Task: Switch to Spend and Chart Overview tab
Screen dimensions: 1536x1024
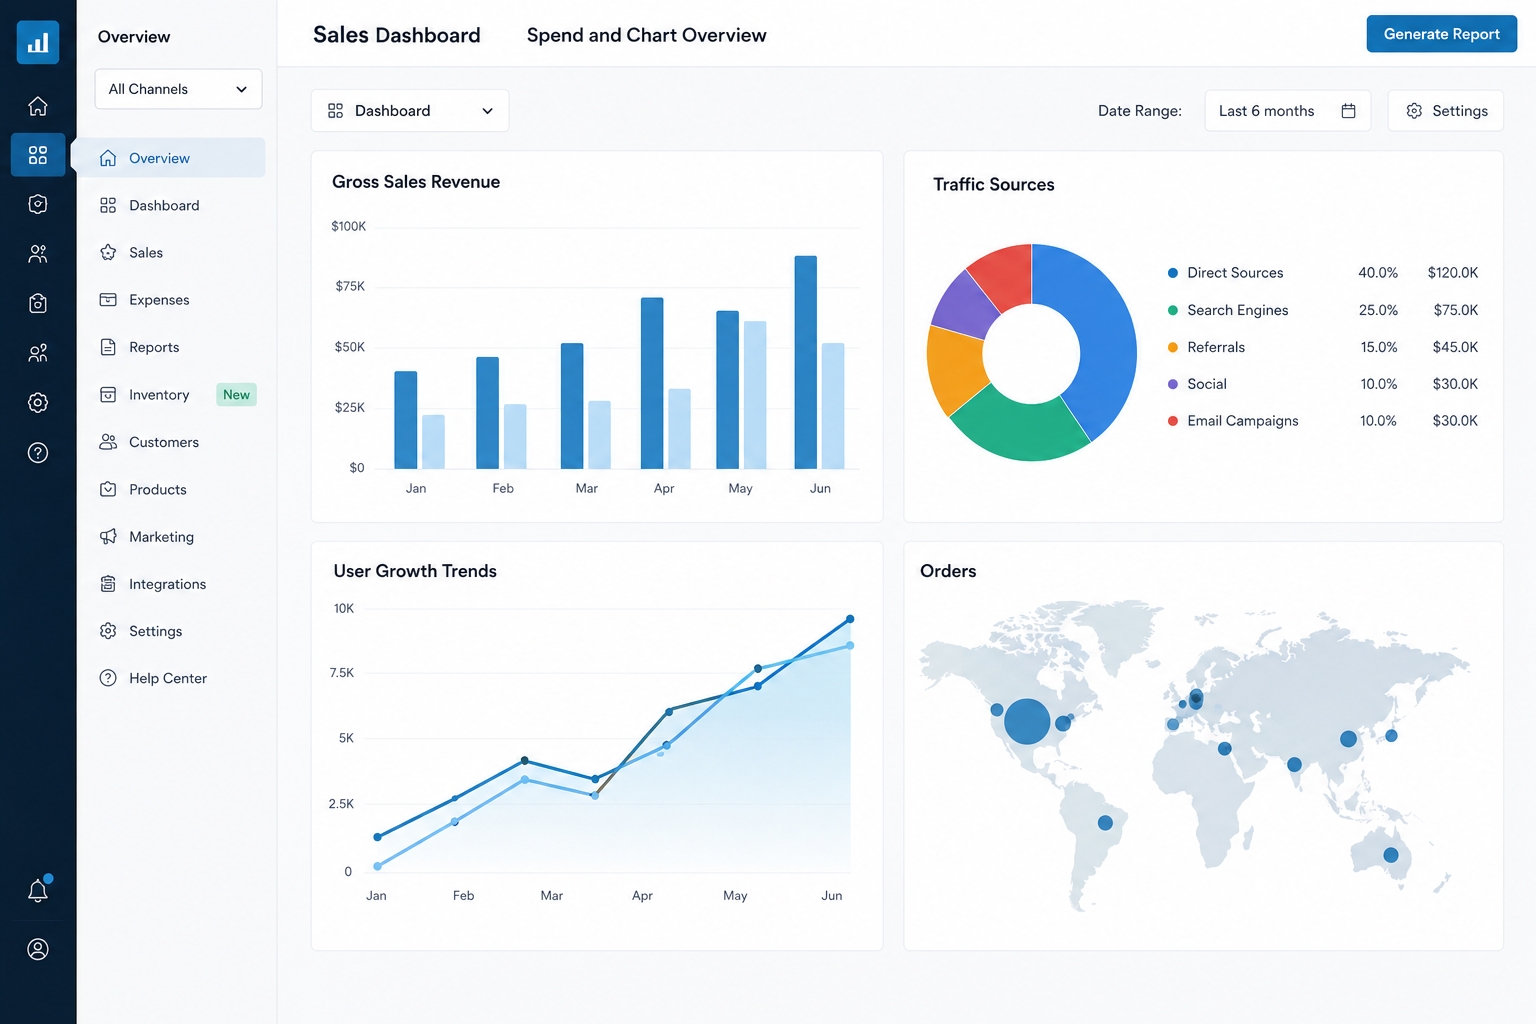Action: click(646, 35)
